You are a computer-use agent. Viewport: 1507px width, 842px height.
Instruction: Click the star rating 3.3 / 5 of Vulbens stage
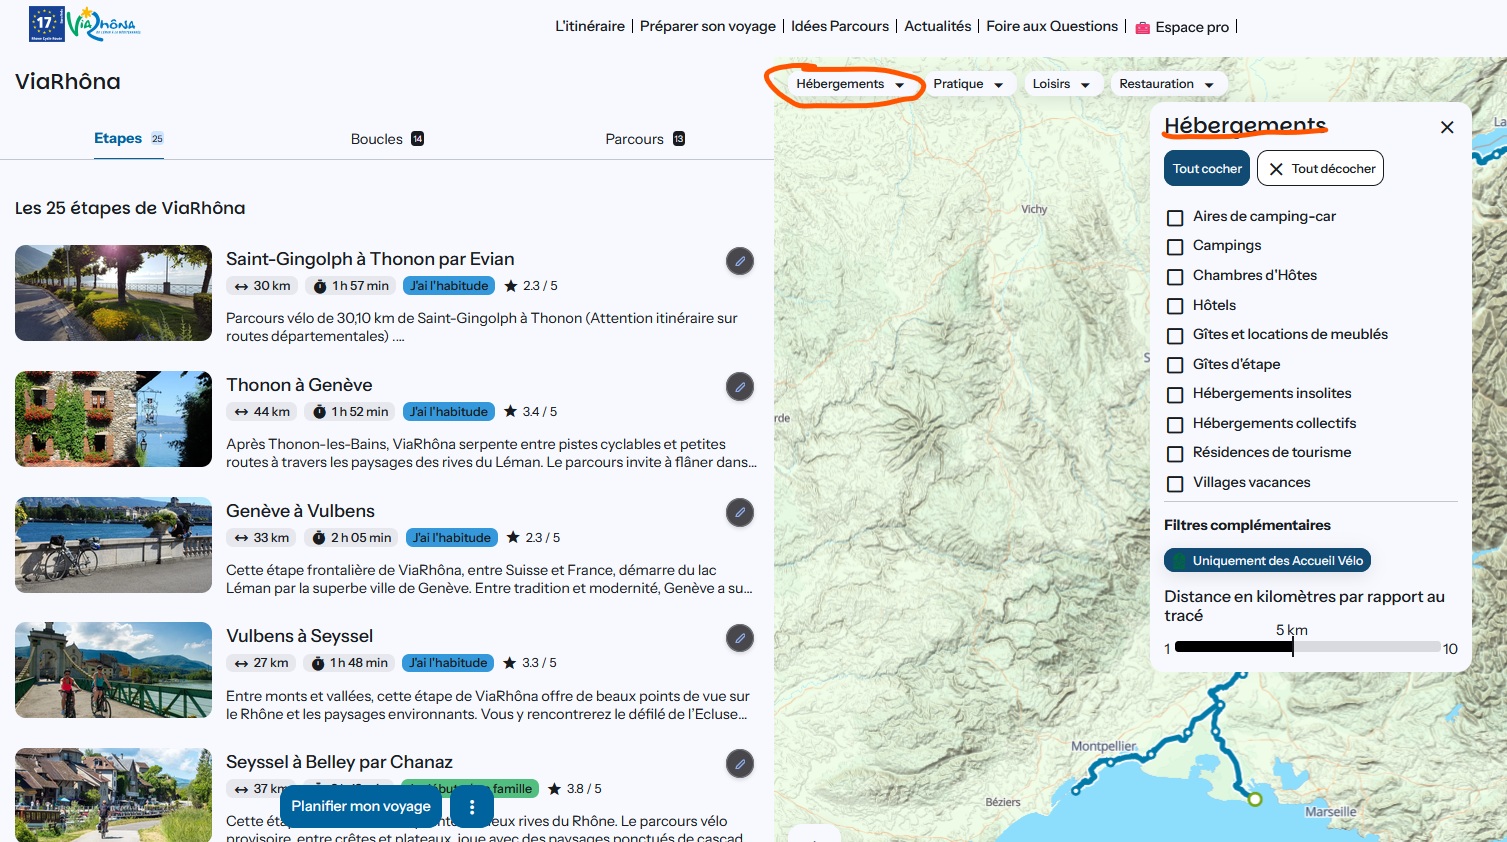tap(530, 663)
